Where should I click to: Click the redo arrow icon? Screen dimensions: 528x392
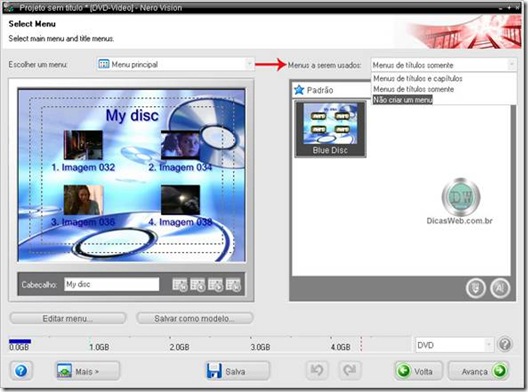(349, 371)
